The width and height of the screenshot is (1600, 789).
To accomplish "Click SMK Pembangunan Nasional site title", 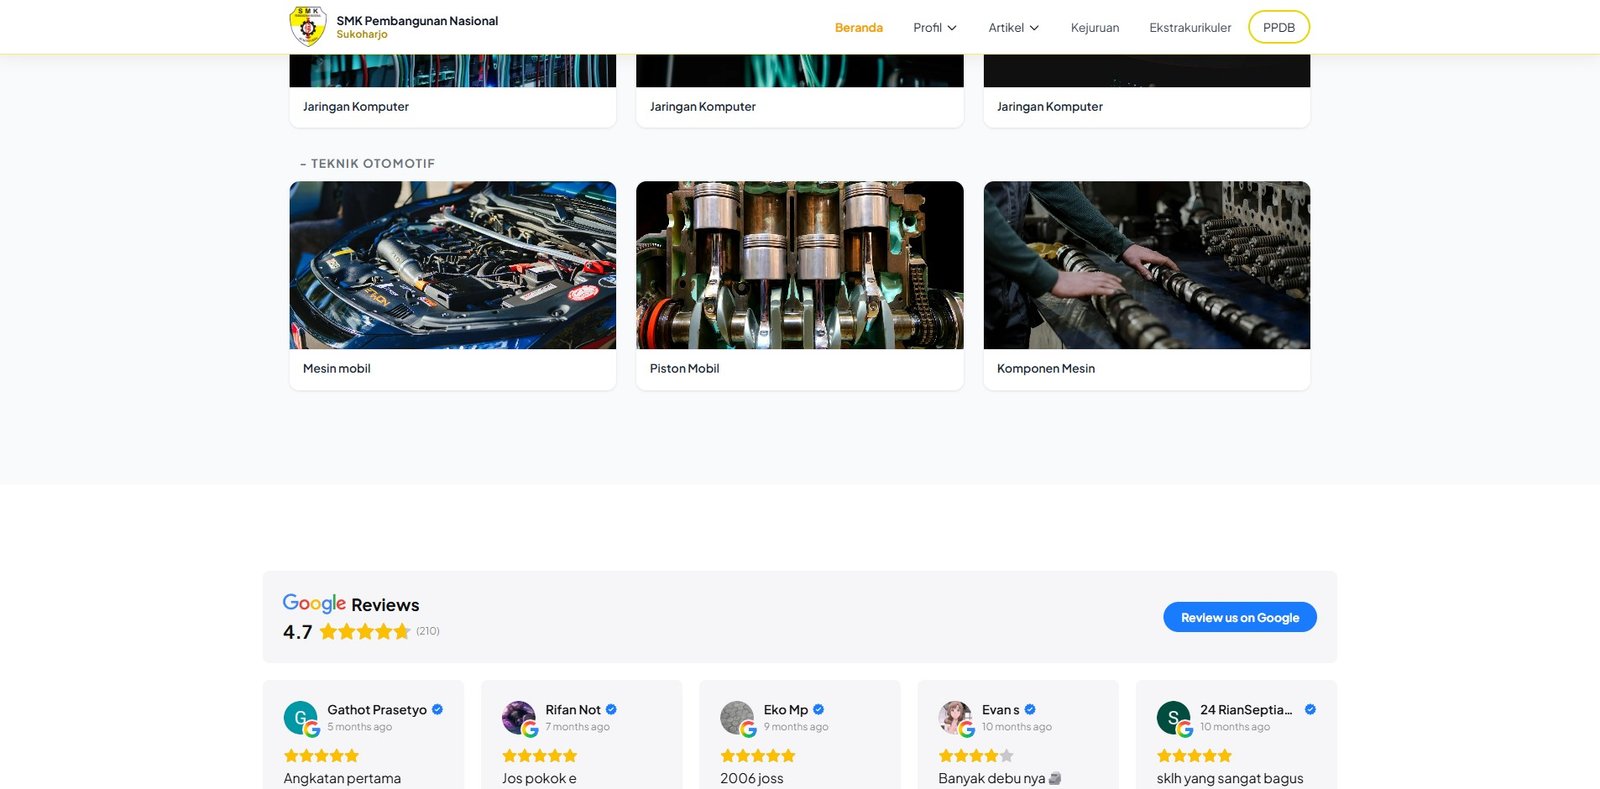I will tap(417, 21).
